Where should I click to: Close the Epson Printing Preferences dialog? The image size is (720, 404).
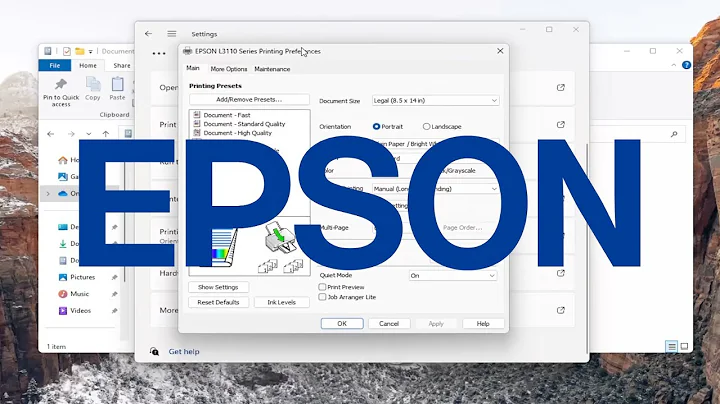click(x=500, y=51)
